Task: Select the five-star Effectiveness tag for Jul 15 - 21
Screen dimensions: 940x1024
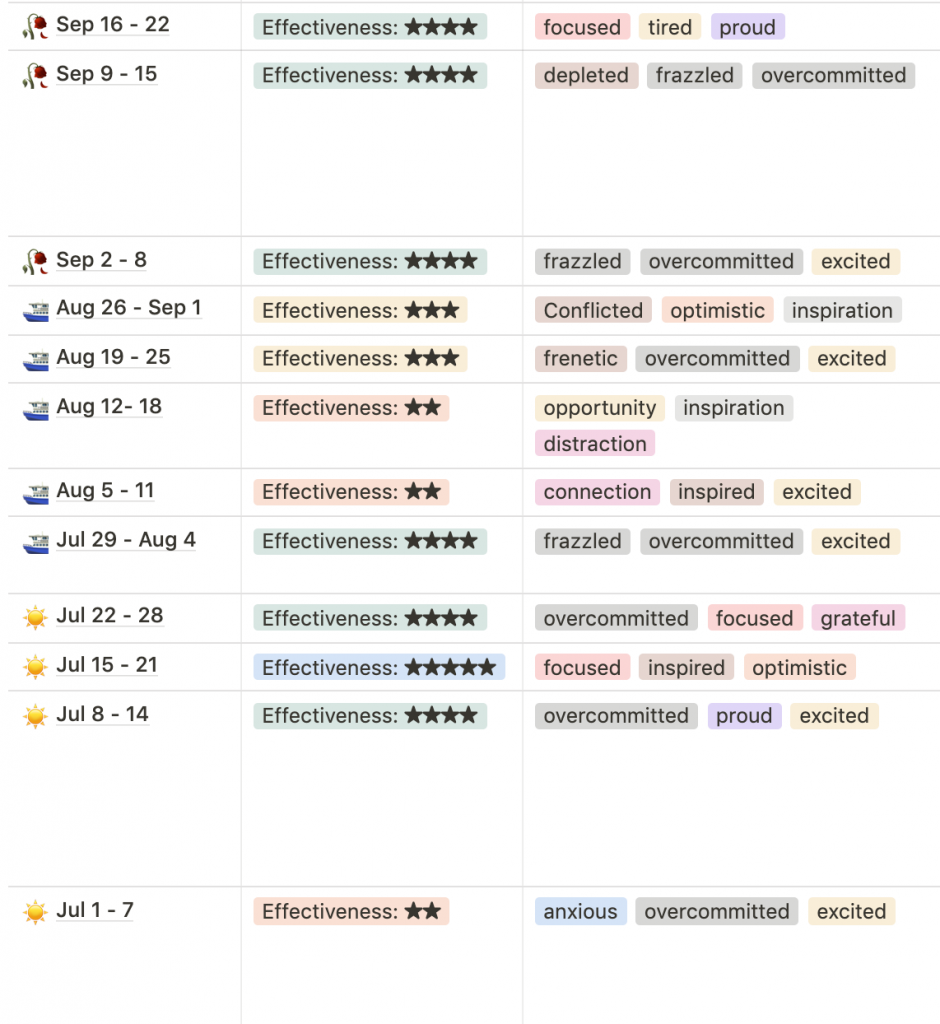Action: pyautogui.click(x=379, y=667)
